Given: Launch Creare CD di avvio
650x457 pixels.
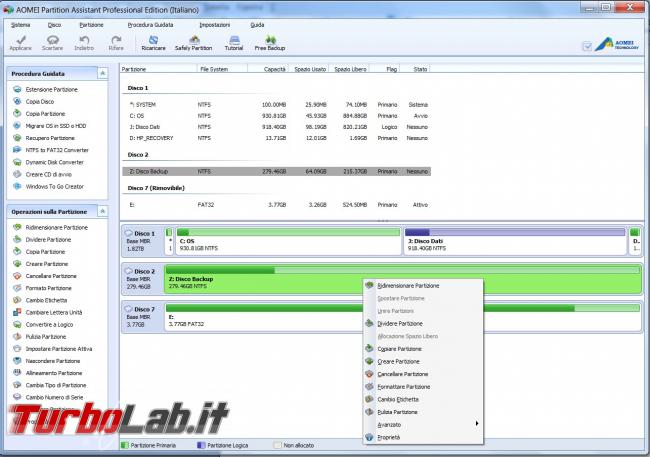Looking at the screenshot, I should pyautogui.click(x=49, y=174).
